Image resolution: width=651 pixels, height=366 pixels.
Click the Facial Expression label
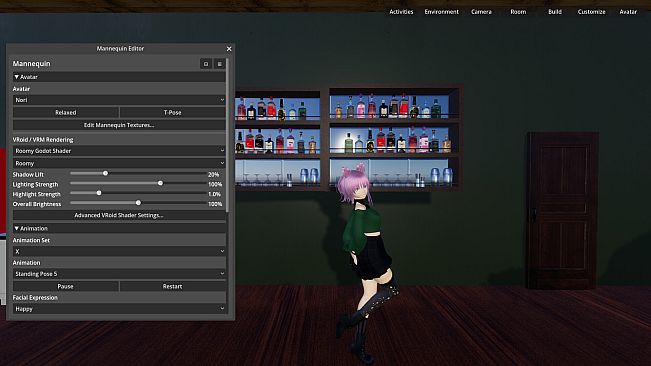[35, 298]
